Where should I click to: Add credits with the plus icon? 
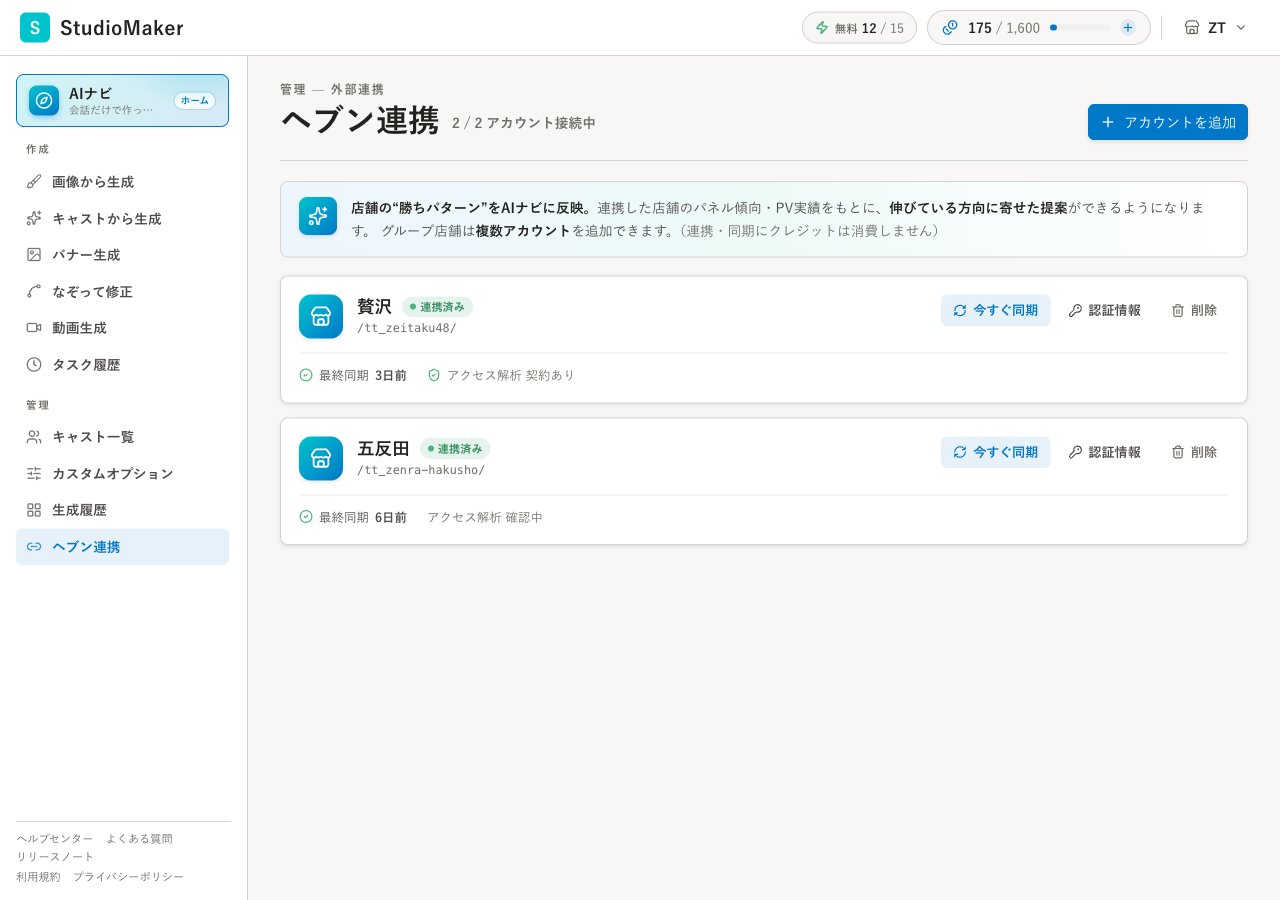tap(1128, 28)
